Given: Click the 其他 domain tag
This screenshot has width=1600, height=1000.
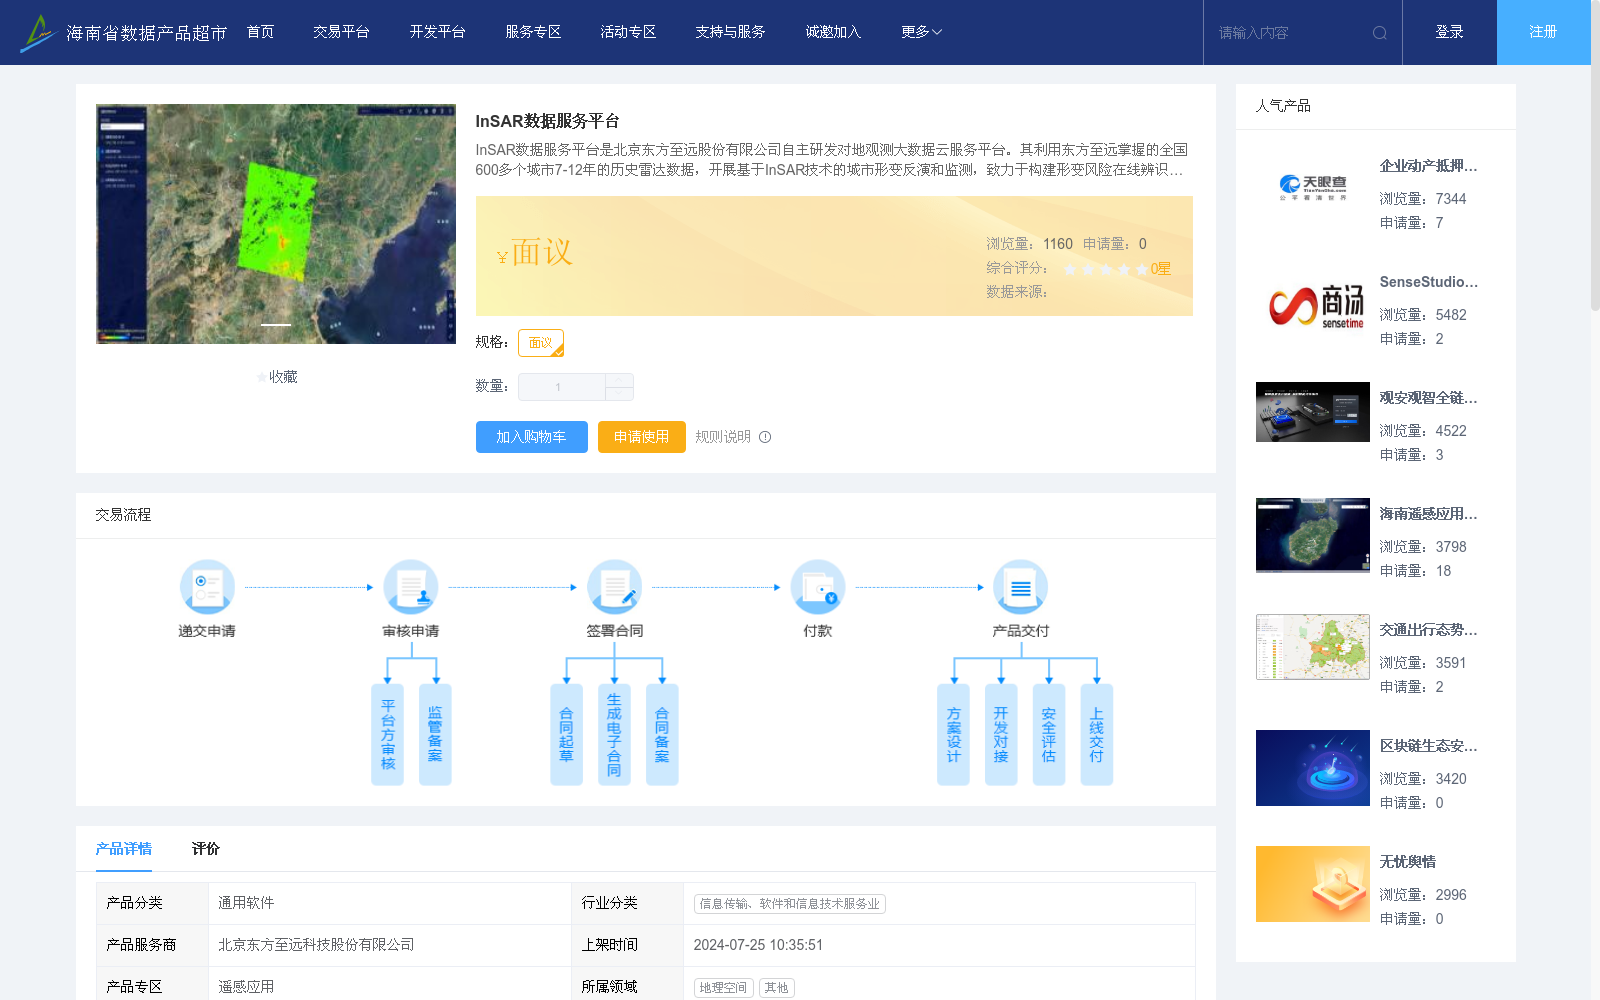Looking at the screenshot, I should click(x=777, y=988).
